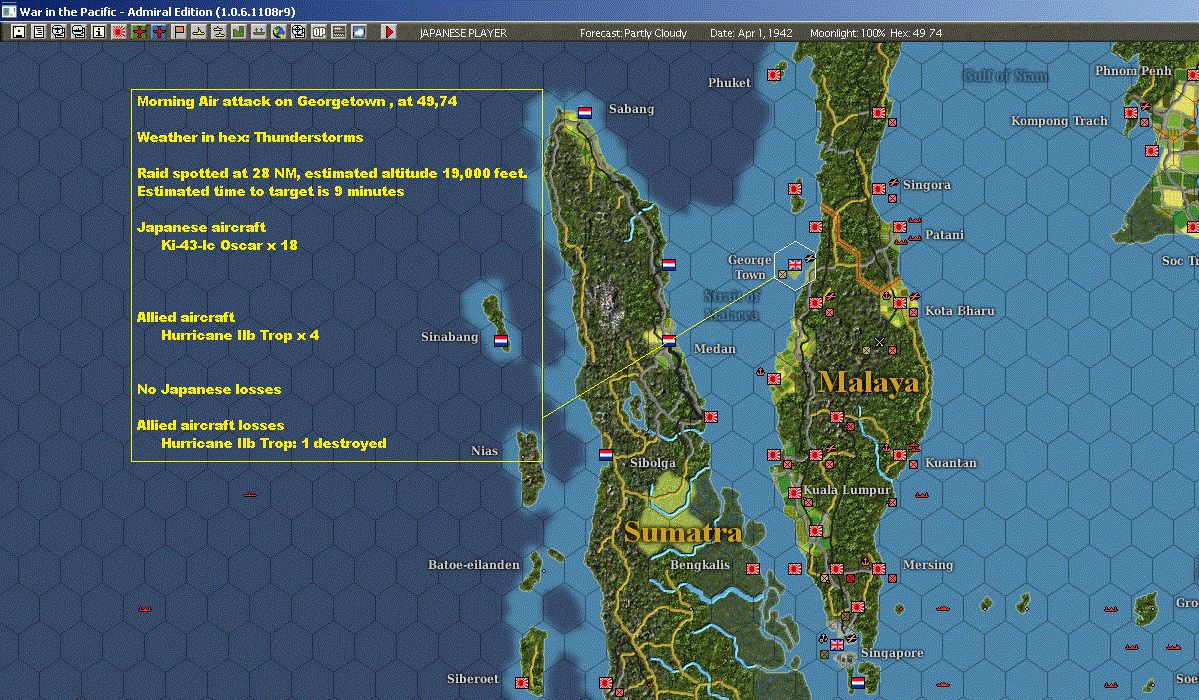Select the Japanese flag base at Kota Bharu
The width and height of the screenshot is (1199, 700).
click(900, 303)
